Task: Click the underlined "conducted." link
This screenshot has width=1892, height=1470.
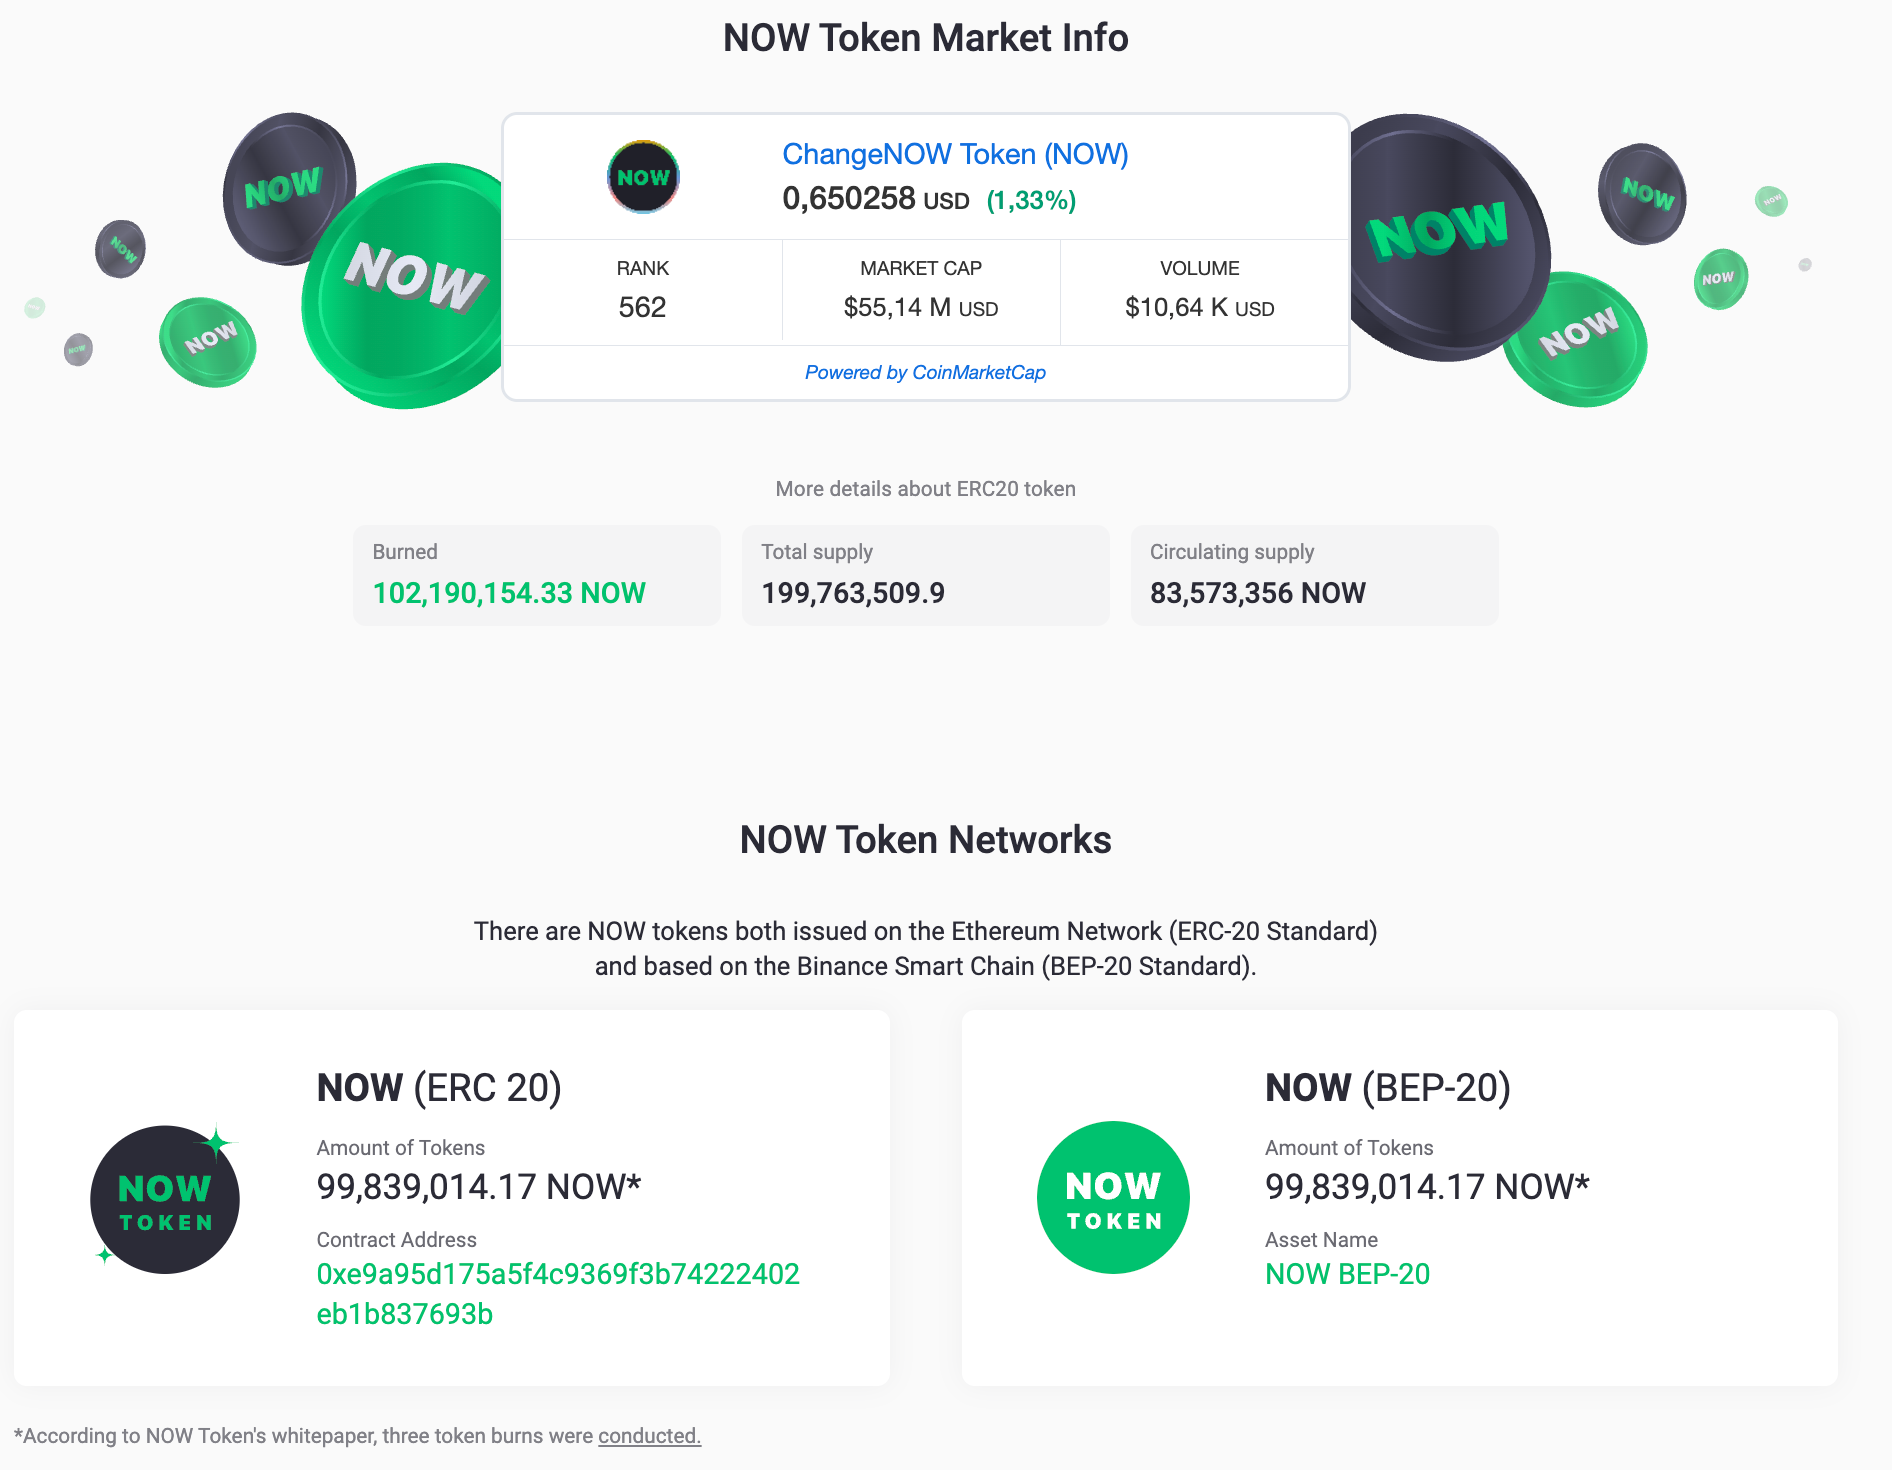Action: point(649,1436)
